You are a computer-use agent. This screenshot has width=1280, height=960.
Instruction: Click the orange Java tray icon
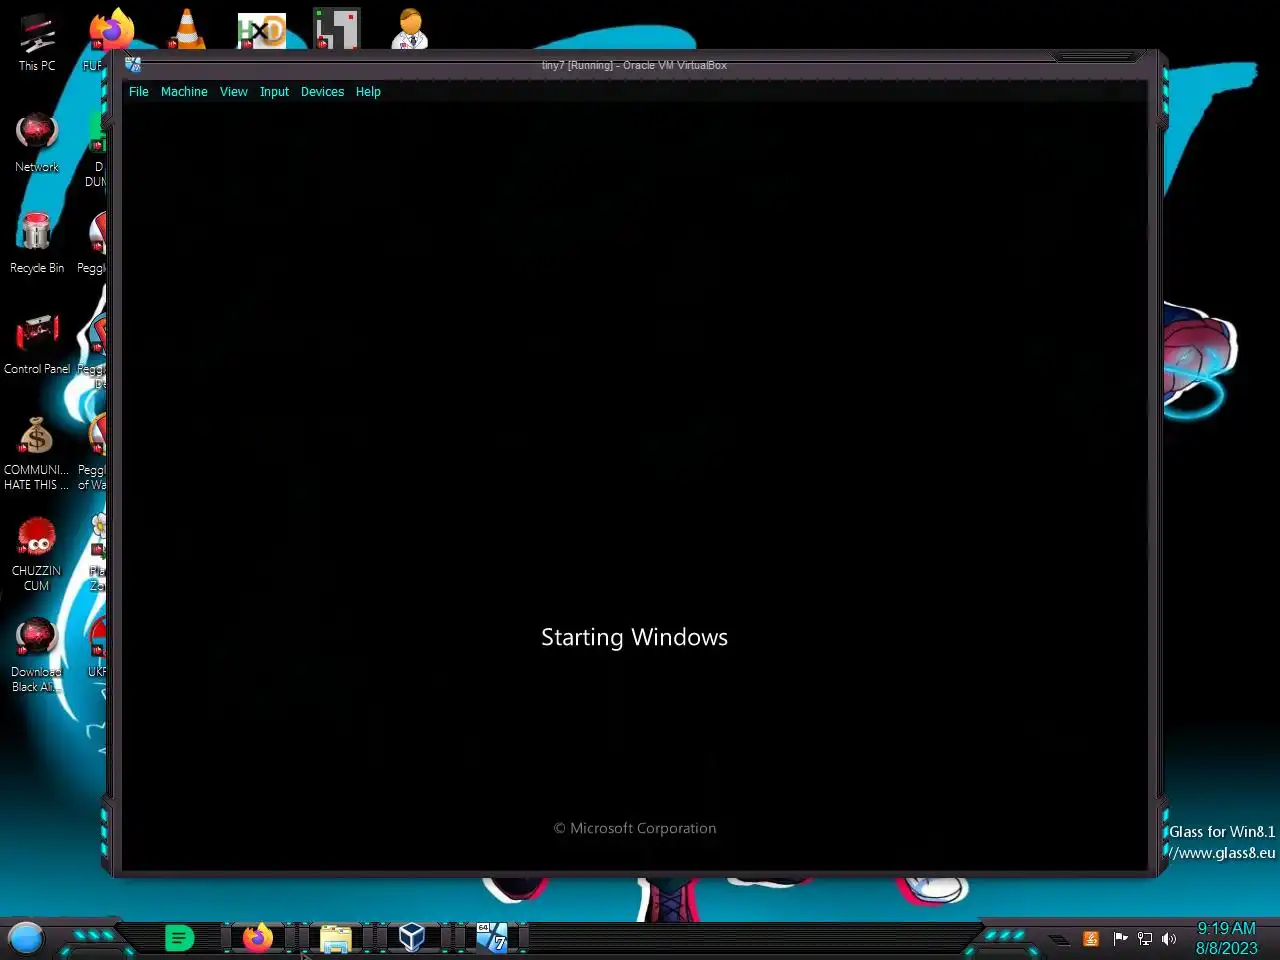click(1091, 938)
